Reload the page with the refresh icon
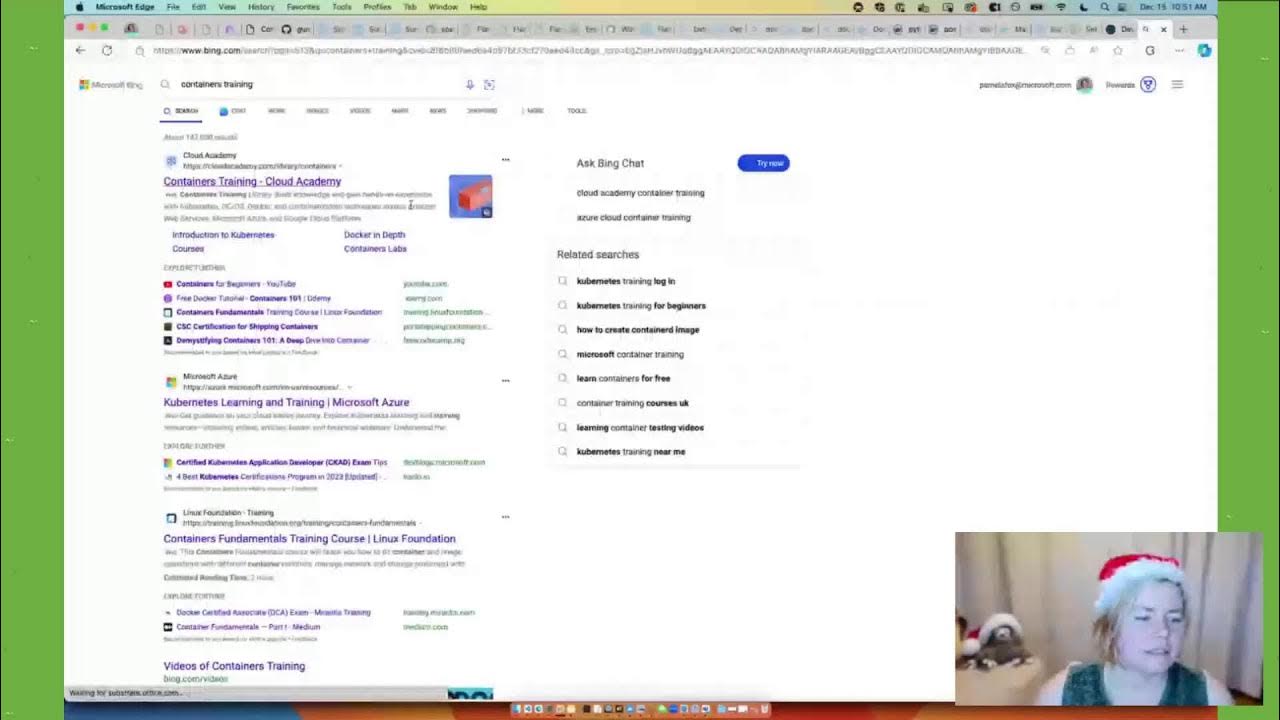 (x=107, y=50)
